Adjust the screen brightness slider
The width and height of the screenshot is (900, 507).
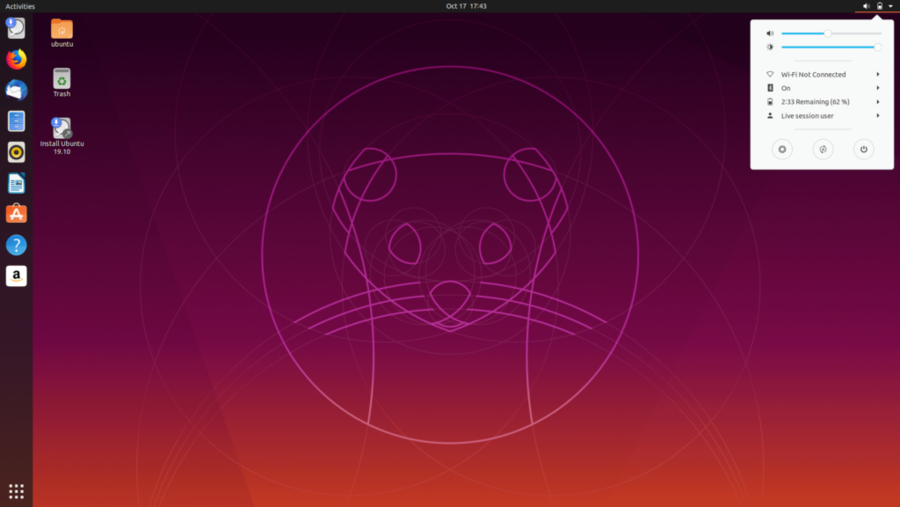(x=831, y=47)
